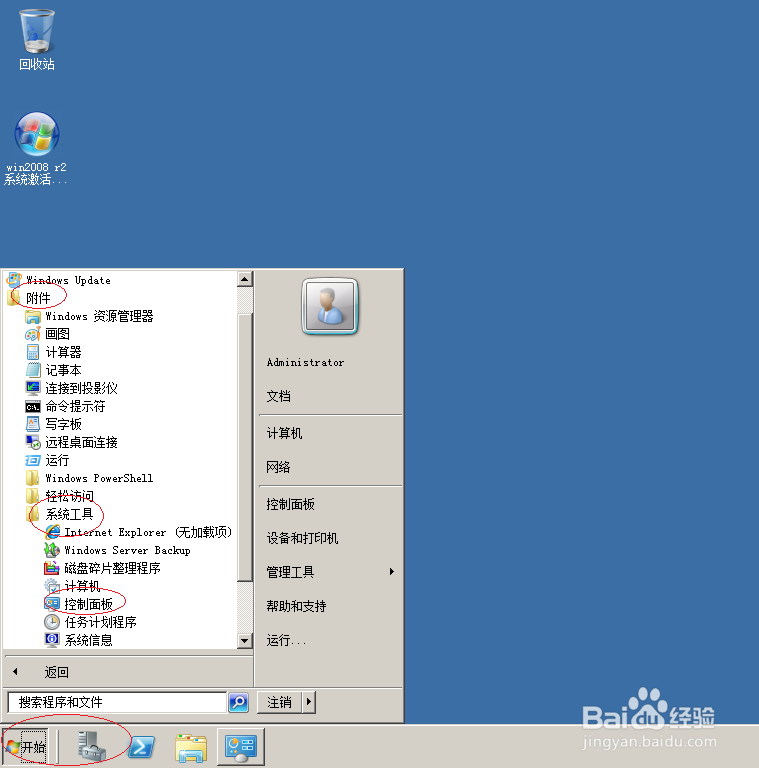This screenshot has height=768, width=759.
Task: Open 控制面板 under 系统工具
Action: point(79,604)
